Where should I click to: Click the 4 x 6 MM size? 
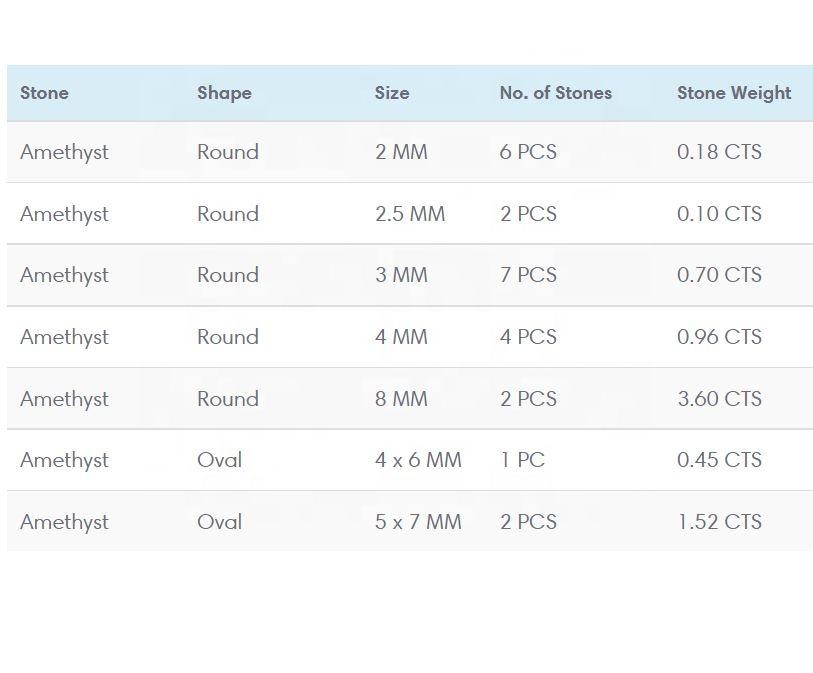(x=418, y=460)
